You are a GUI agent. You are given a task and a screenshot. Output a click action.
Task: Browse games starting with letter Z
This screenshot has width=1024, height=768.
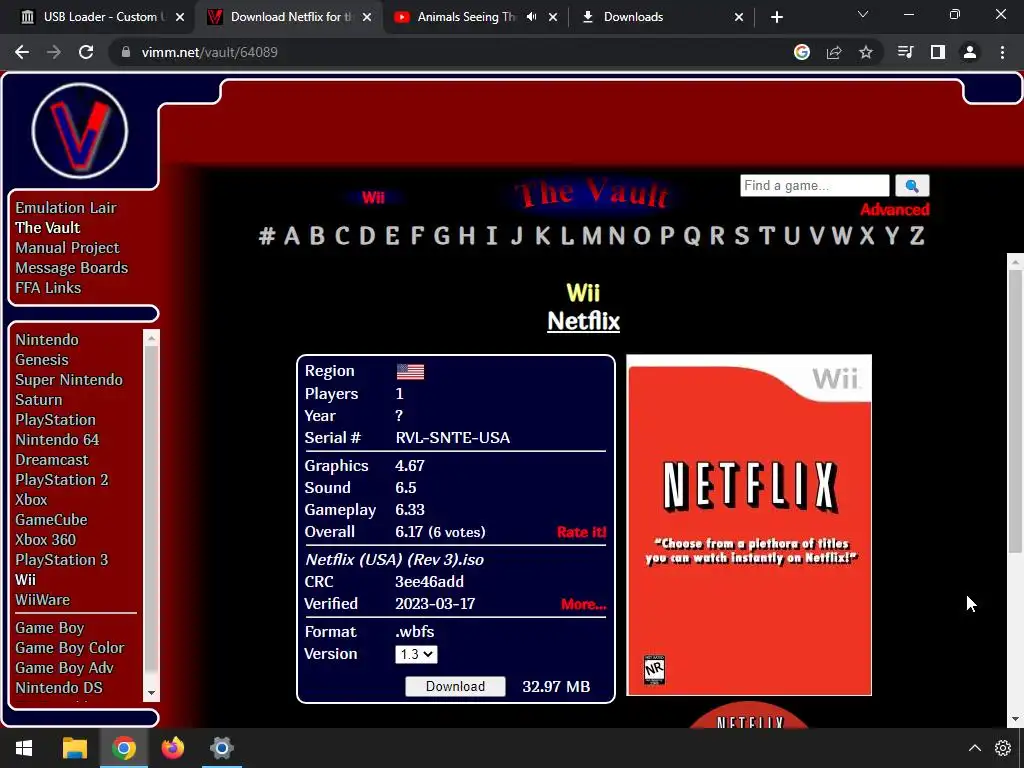click(x=917, y=236)
